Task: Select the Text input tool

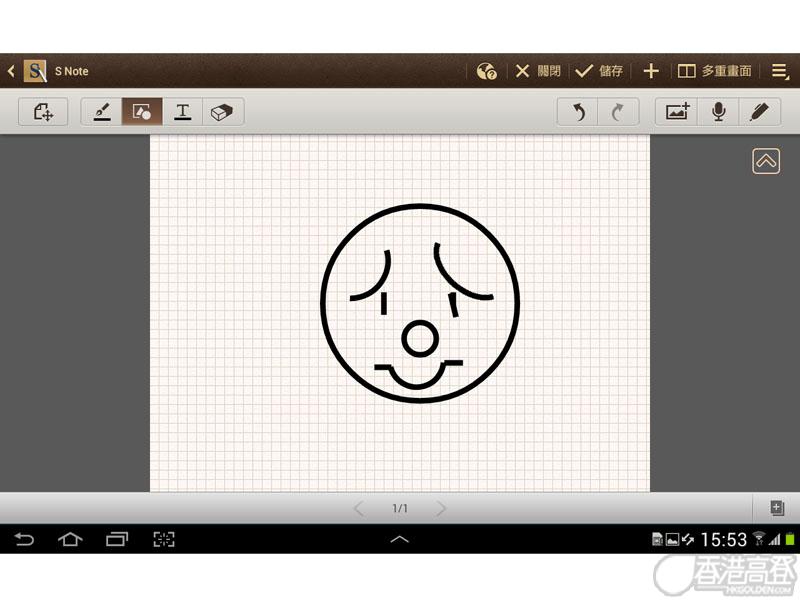Action: point(183,112)
